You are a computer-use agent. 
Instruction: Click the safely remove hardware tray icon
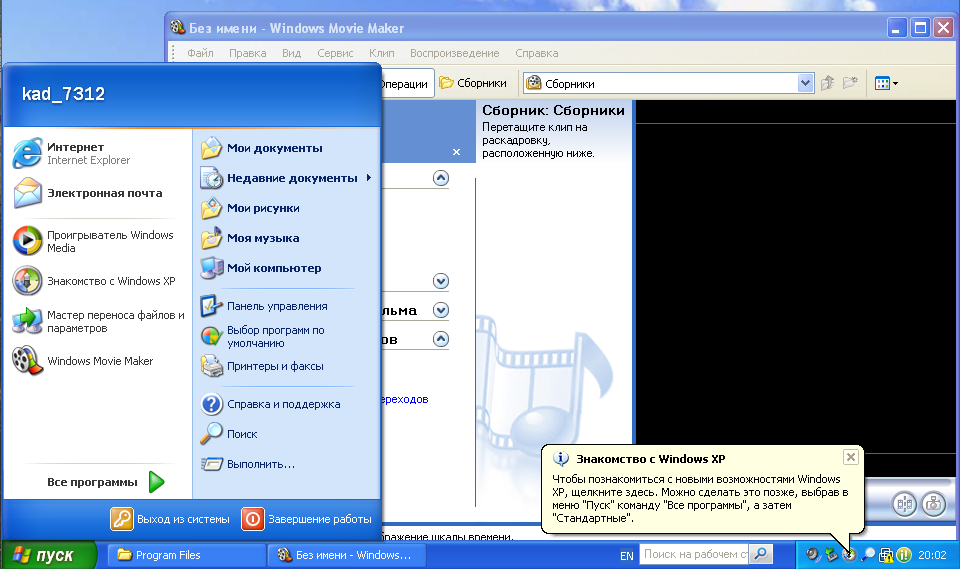pyautogui.click(x=831, y=555)
